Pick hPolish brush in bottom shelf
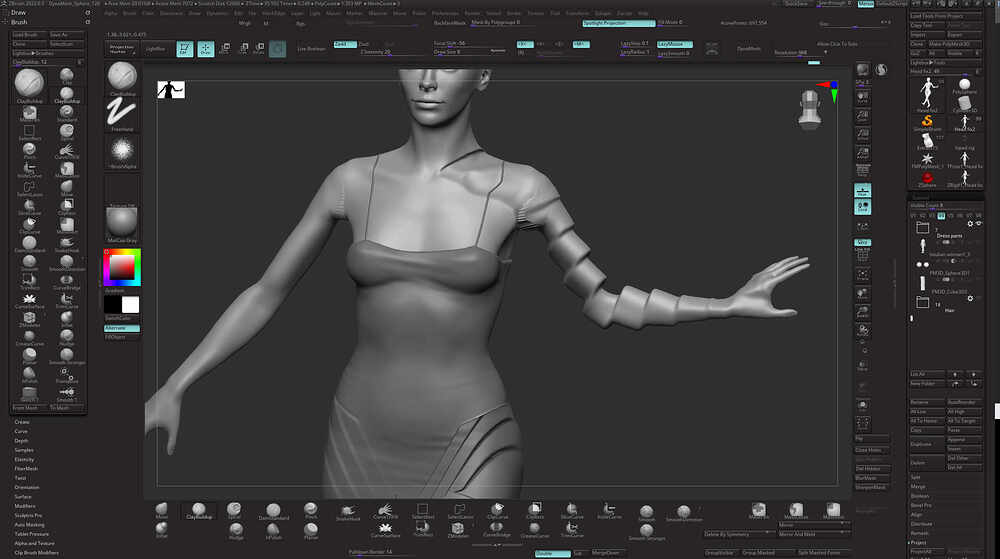Screen dimensions: 1000x559 [x=273, y=530]
